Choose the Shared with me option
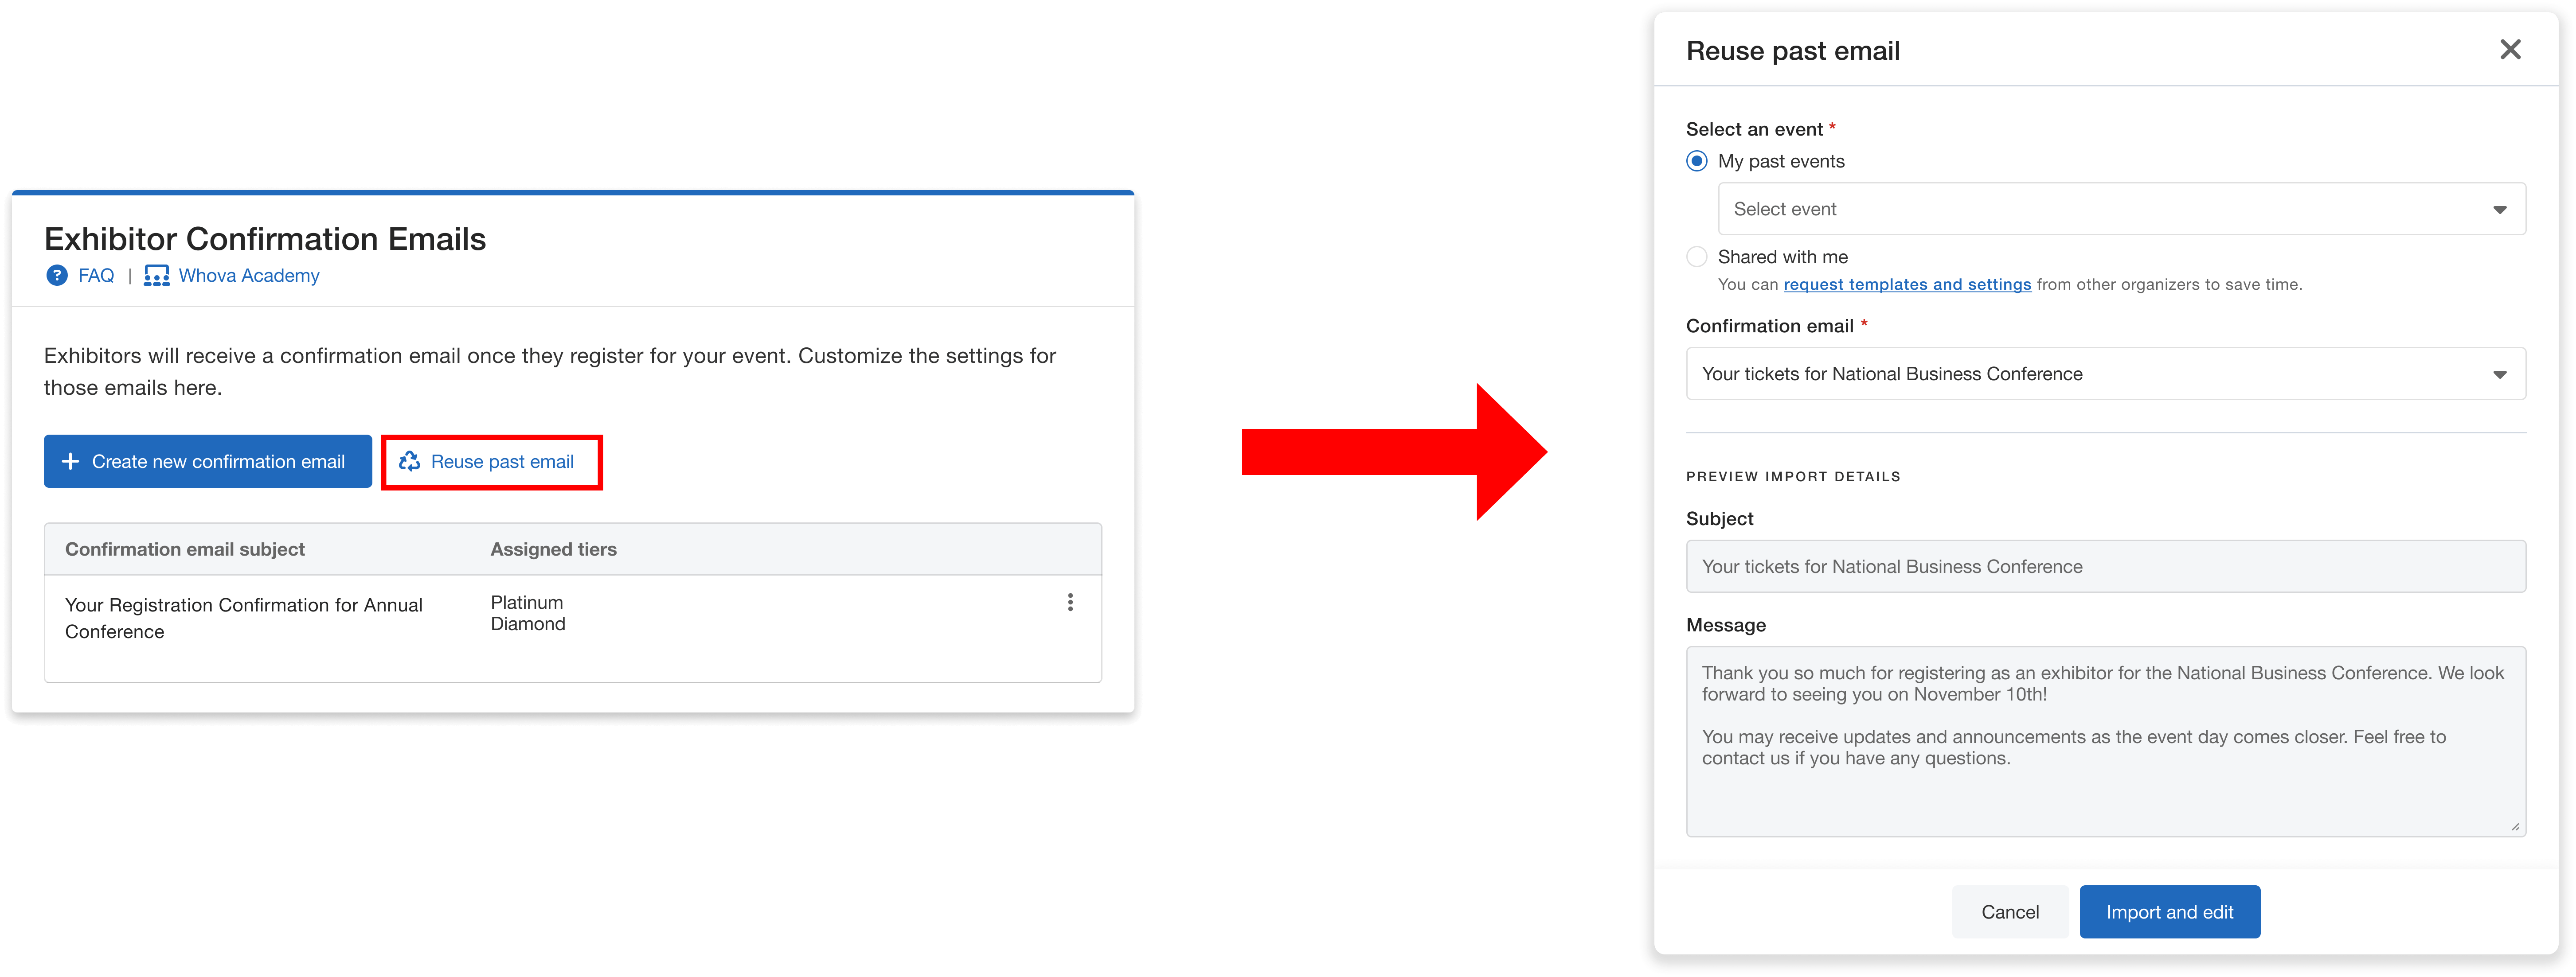Viewport: 2576px width, 977px height. click(x=1697, y=257)
